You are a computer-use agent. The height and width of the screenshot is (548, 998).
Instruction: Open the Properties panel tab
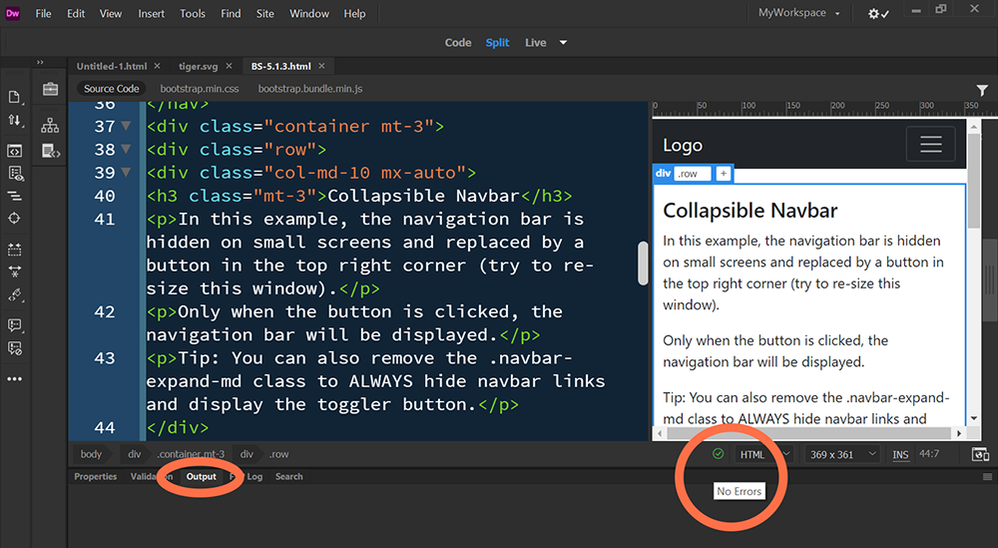pyautogui.click(x=95, y=477)
